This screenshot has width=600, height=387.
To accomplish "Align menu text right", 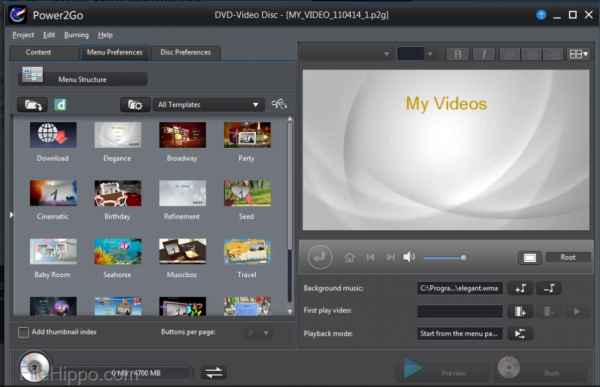I will [x=553, y=54].
